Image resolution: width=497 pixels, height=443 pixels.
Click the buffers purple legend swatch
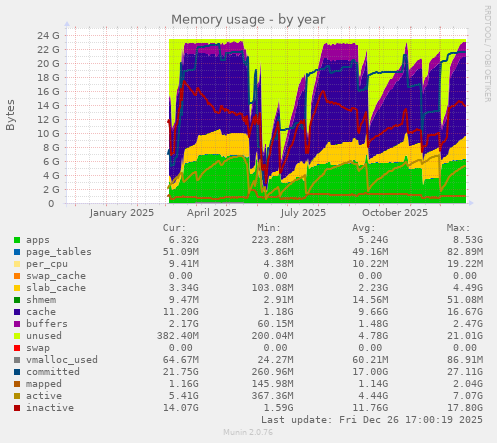[17, 324]
